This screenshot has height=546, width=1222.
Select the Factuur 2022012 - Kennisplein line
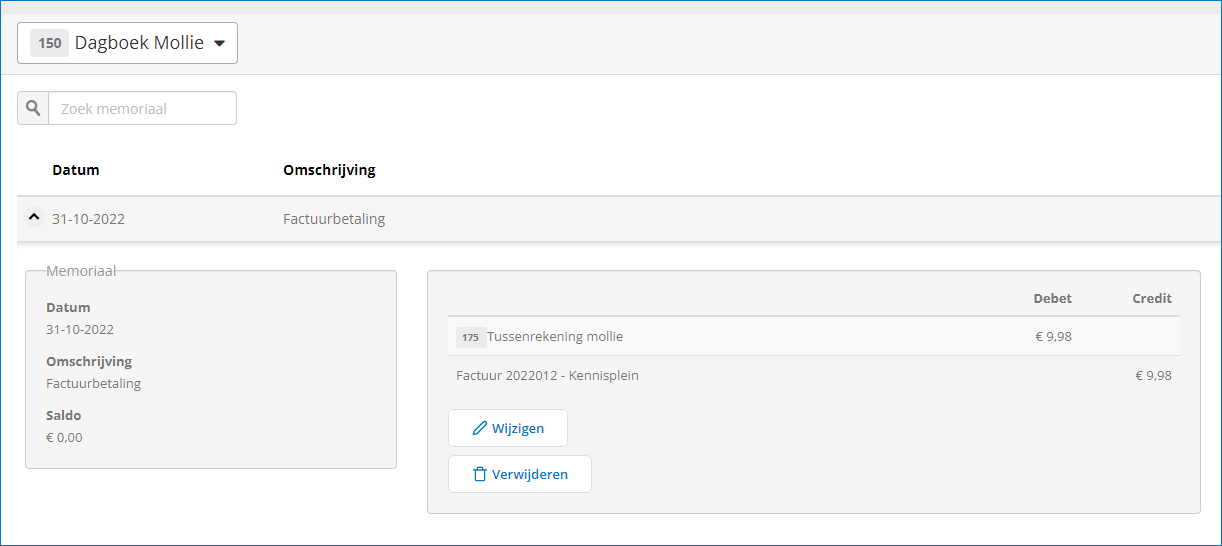pyautogui.click(x=547, y=376)
